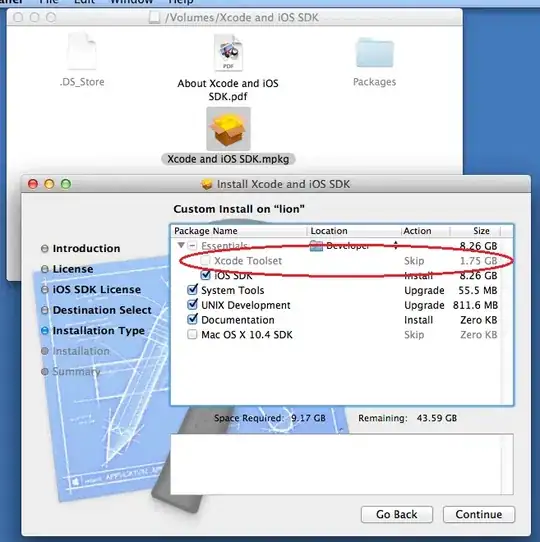Uncheck the UNIX Development checkbox
The image size is (540, 542).
pos(192,305)
